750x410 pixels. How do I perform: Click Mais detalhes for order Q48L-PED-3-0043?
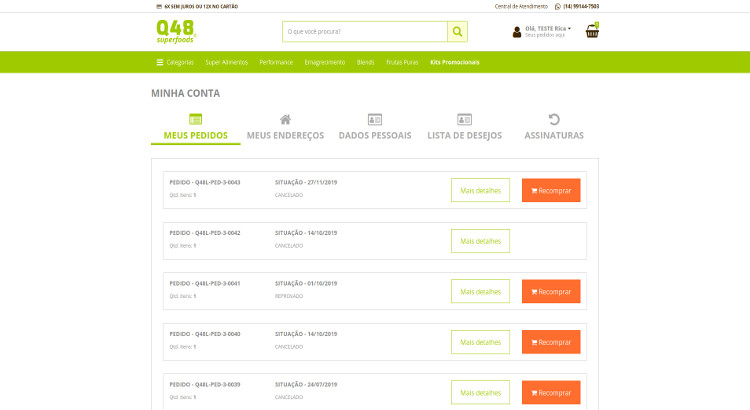tap(480, 190)
